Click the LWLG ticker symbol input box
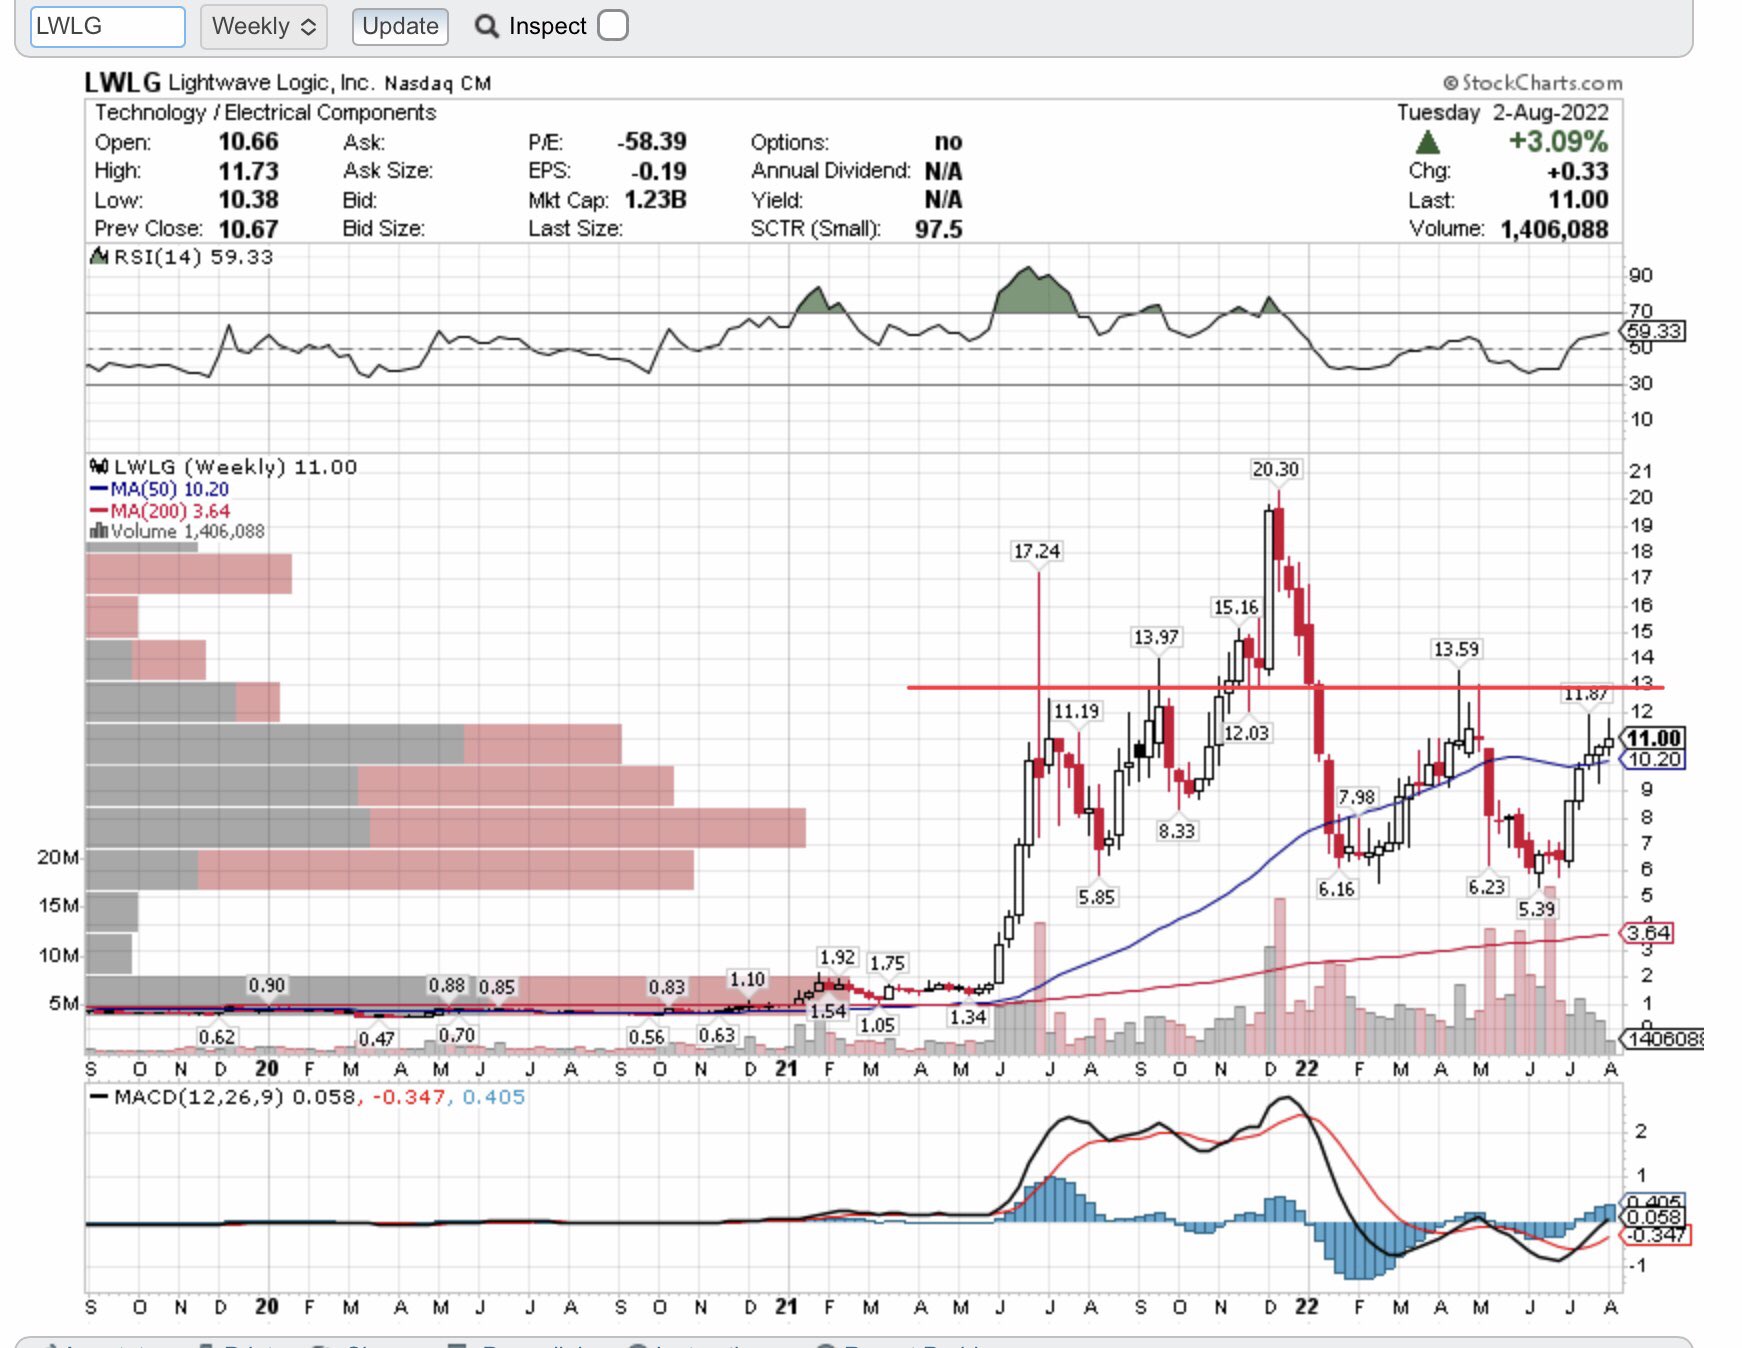The height and width of the screenshot is (1348, 1742). point(108,26)
